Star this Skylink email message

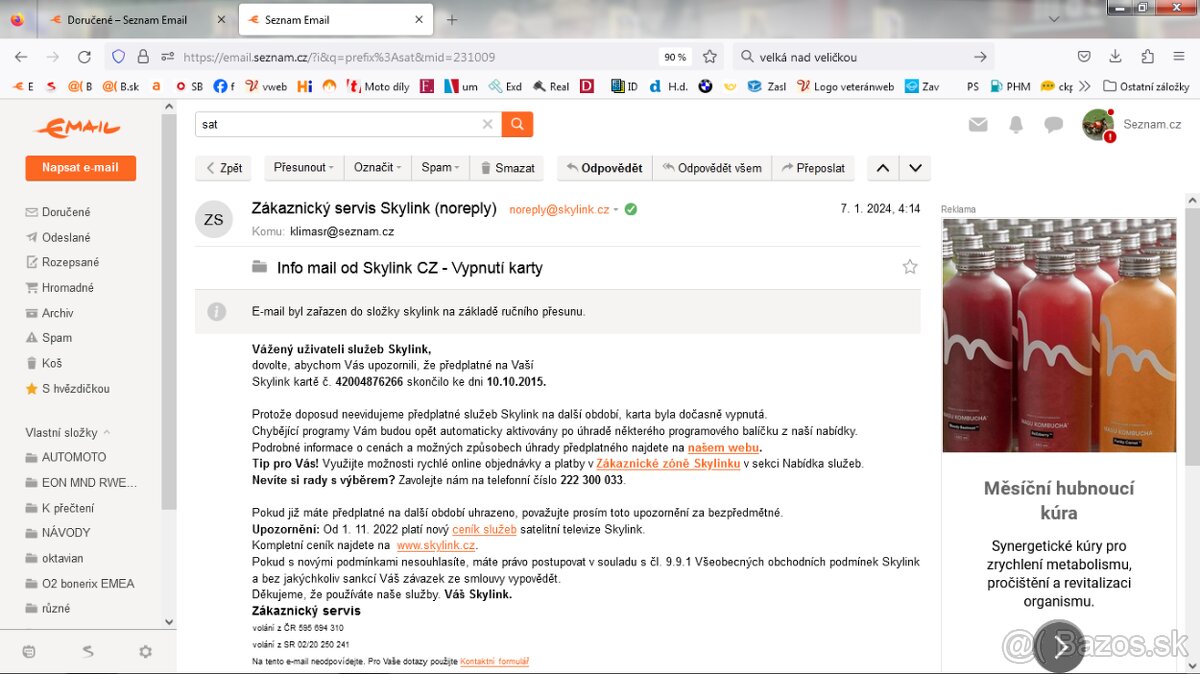click(x=909, y=267)
